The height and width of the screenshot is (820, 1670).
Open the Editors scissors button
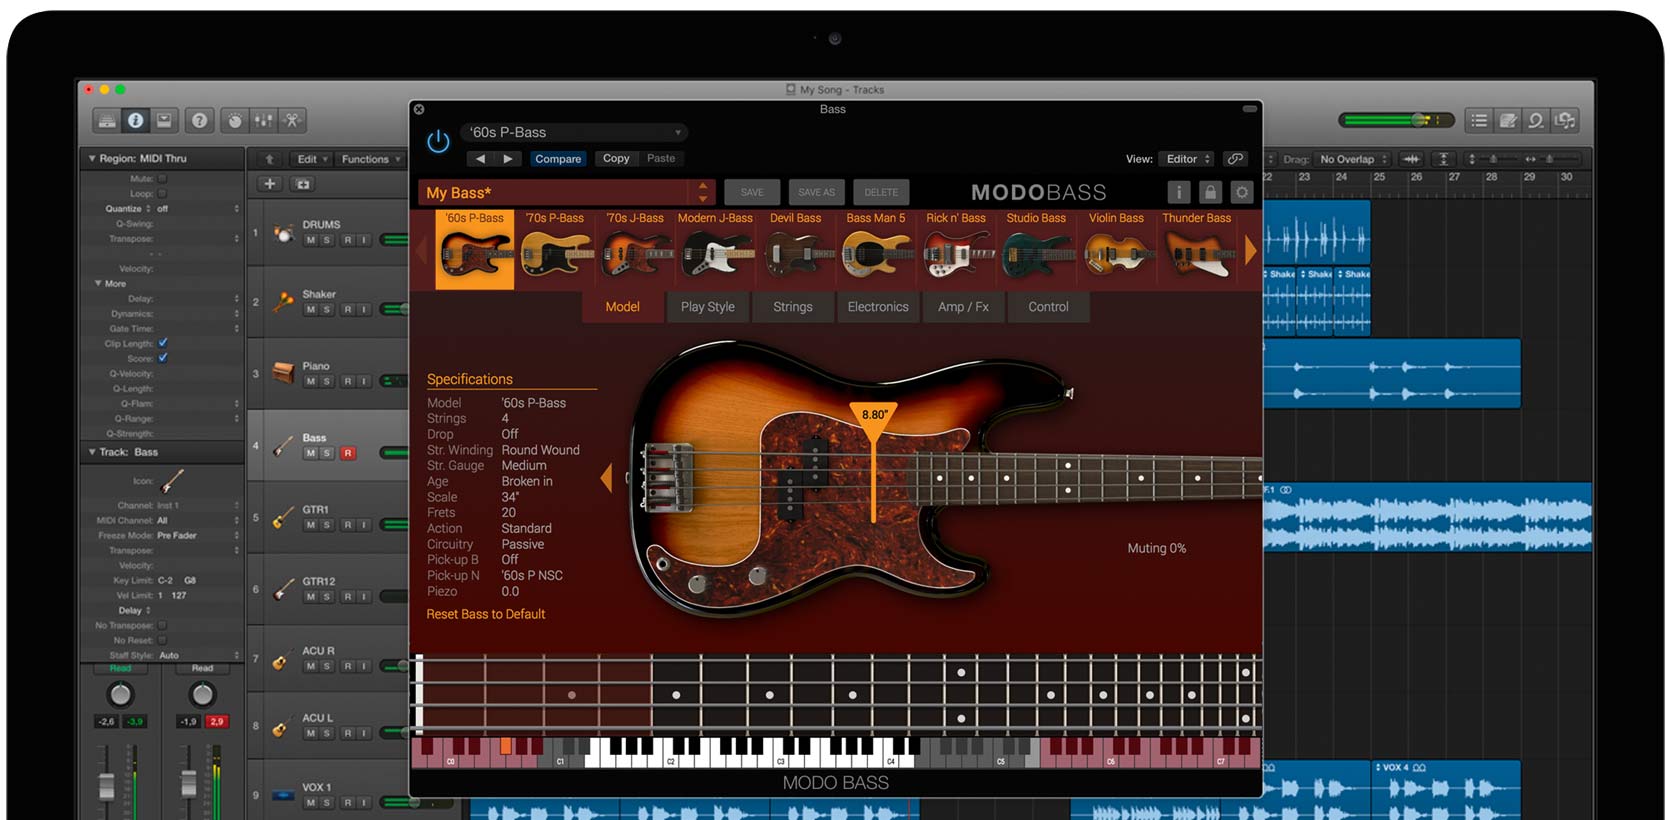click(x=292, y=121)
